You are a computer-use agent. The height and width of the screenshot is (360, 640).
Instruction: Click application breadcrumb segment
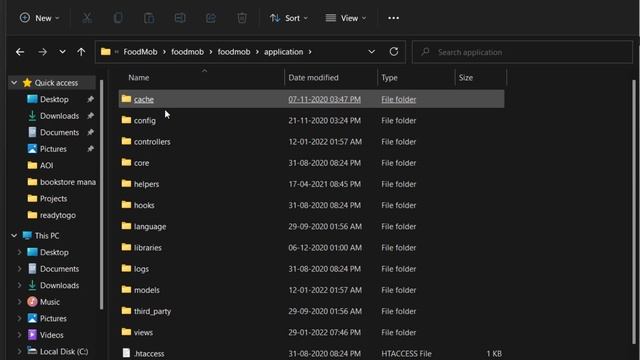click(x=283, y=52)
